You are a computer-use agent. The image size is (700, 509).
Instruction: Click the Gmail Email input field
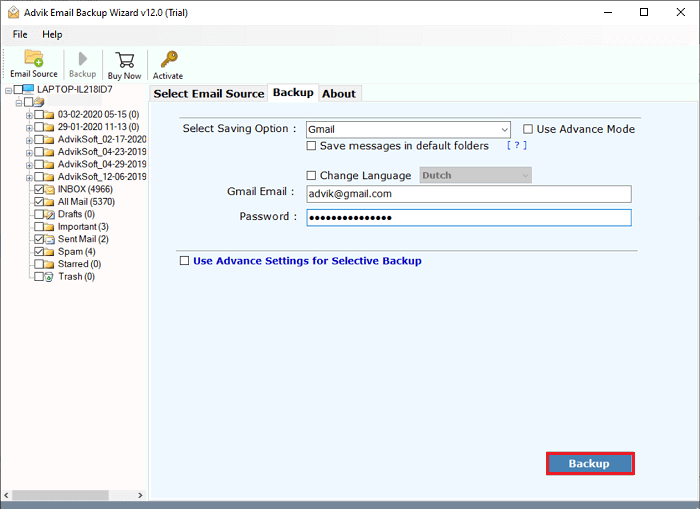[x=469, y=194]
